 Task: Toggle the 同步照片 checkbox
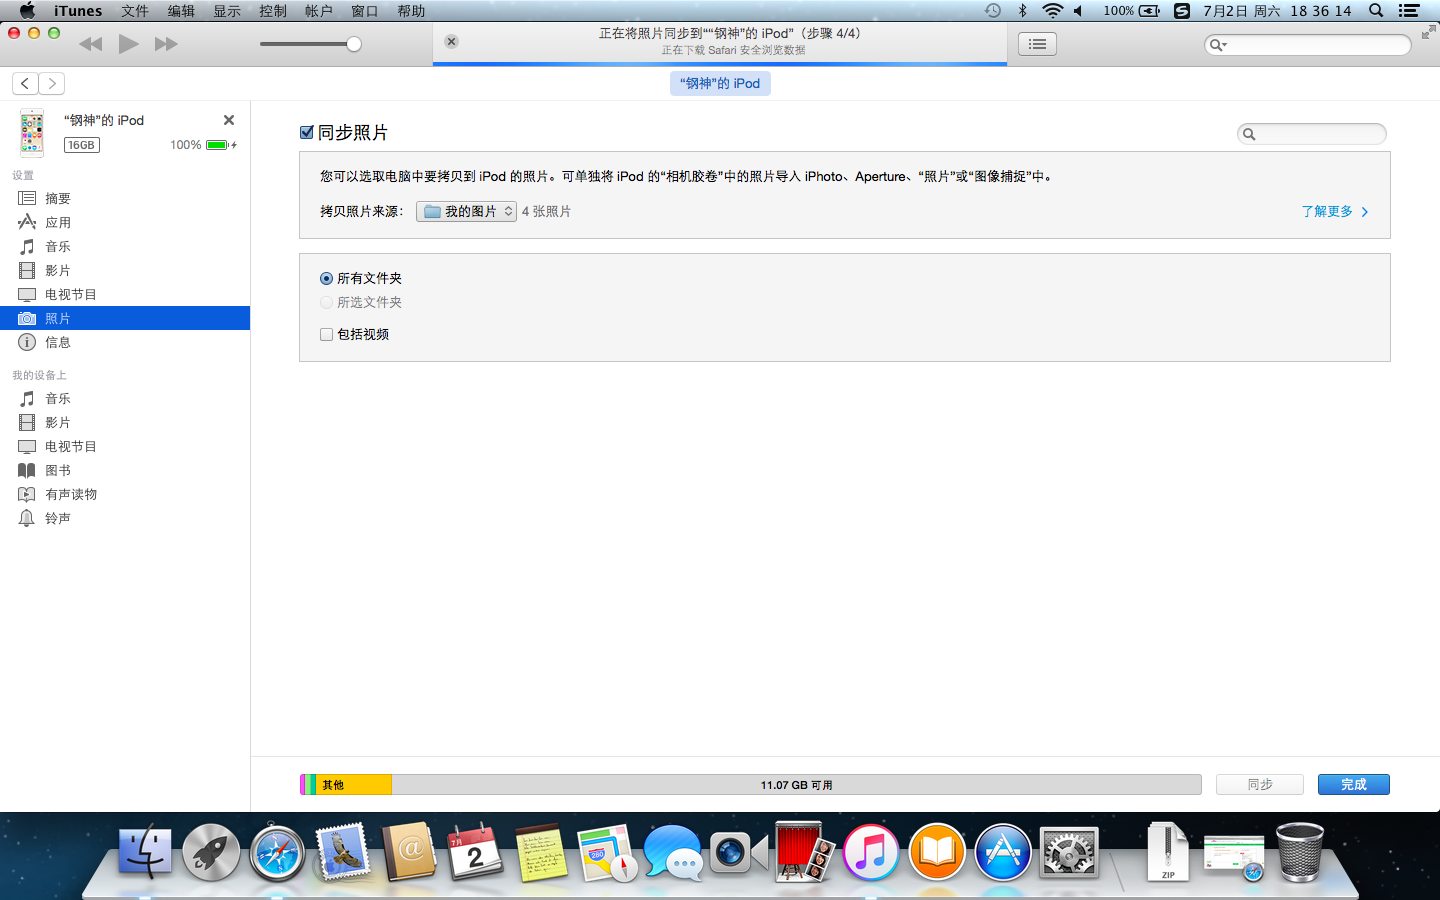pos(307,132)
